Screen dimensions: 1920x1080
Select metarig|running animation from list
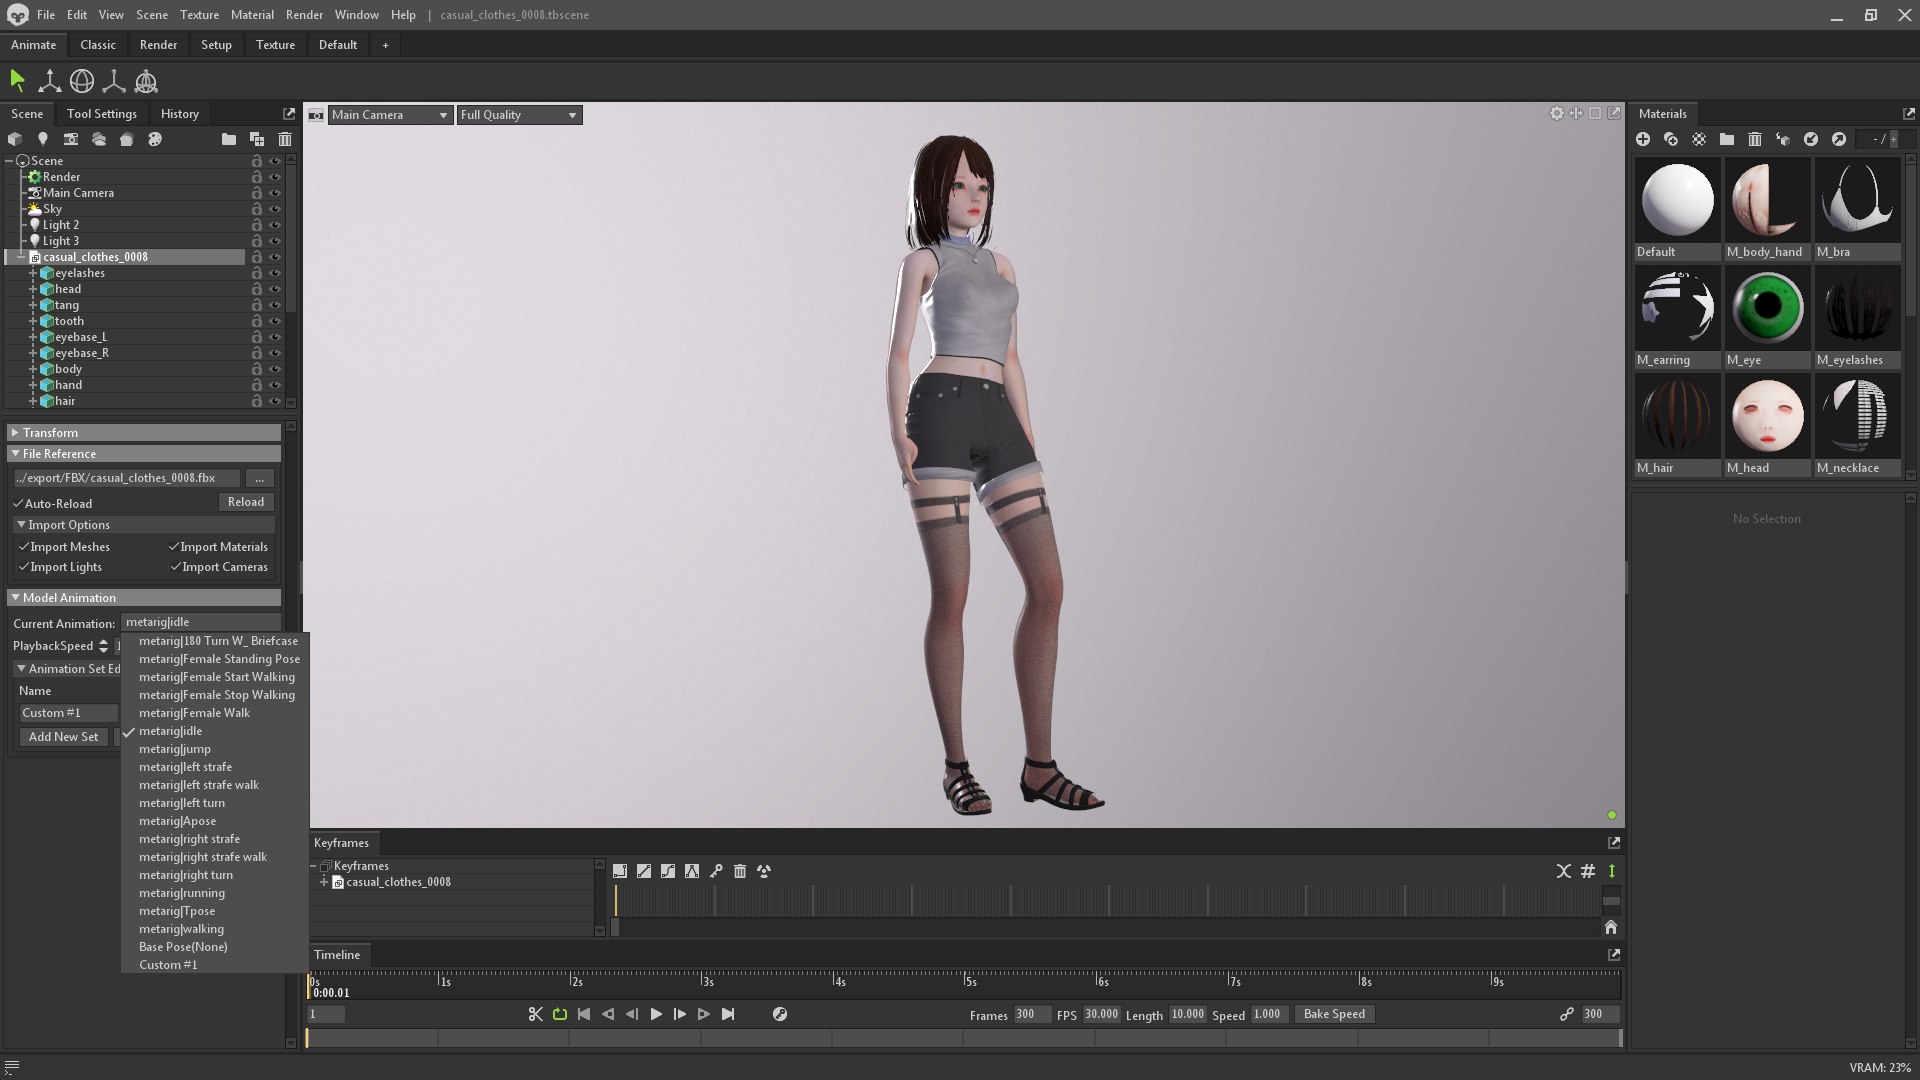pos(182,893)
